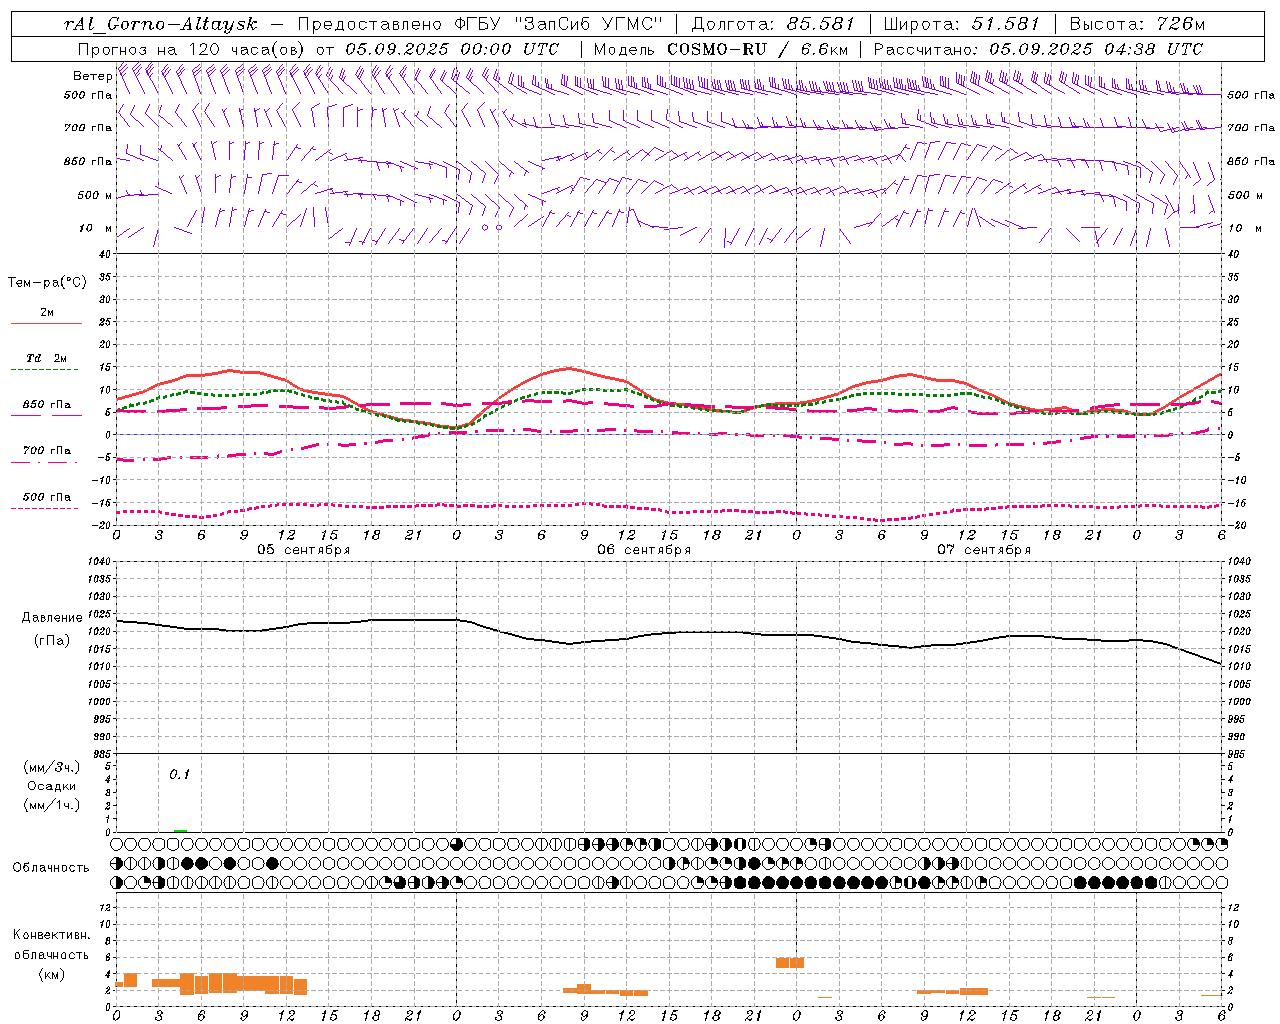Click the Td 2м dew point legend entry
Screen dimensions: 1280x1024
click(x=47, y=358)
